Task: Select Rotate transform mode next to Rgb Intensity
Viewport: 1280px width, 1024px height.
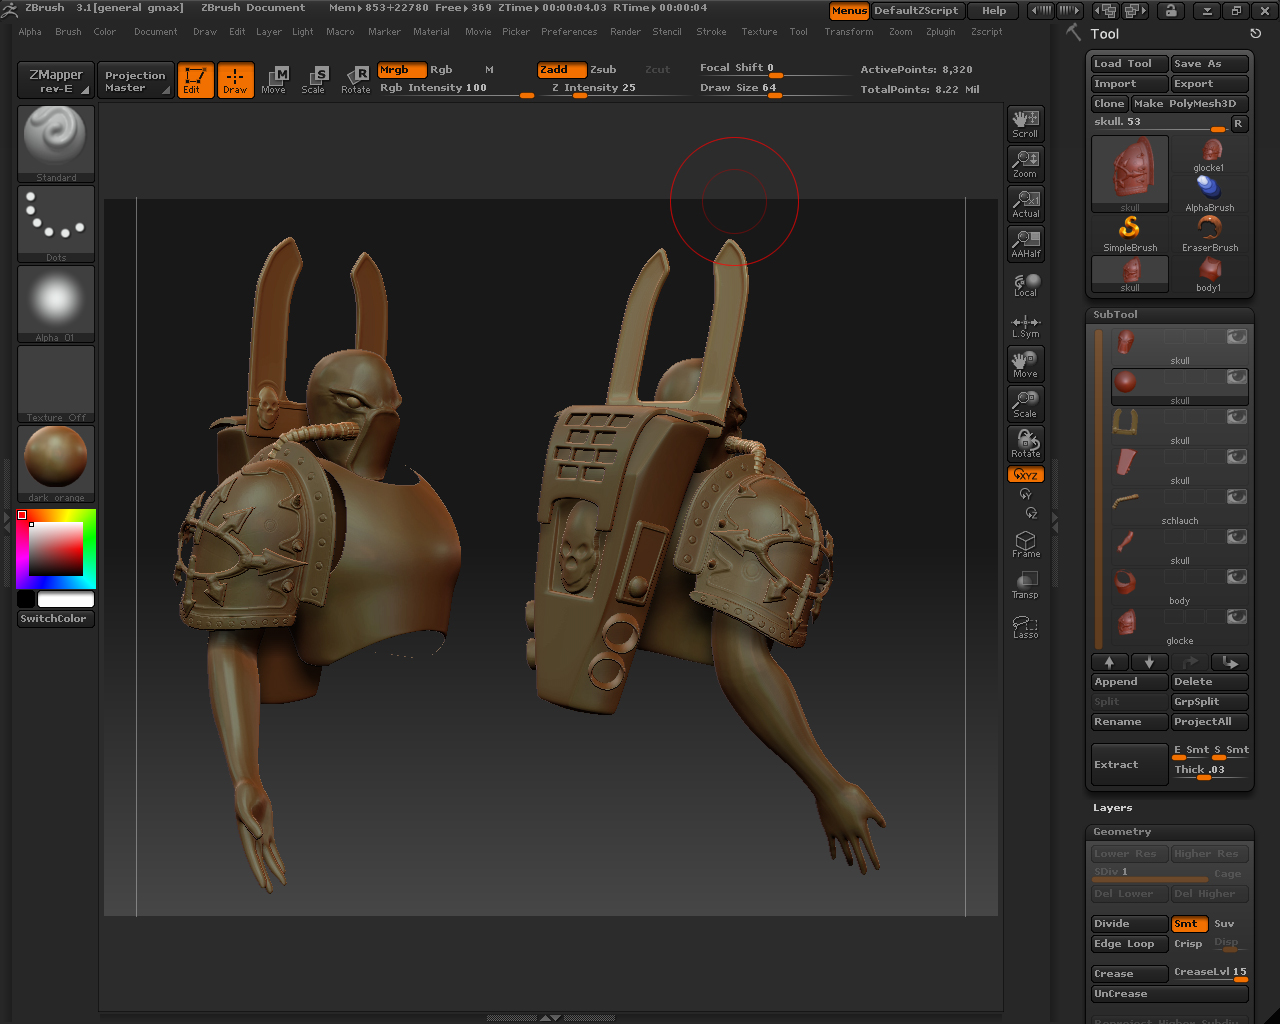Action: pos(355,80)
